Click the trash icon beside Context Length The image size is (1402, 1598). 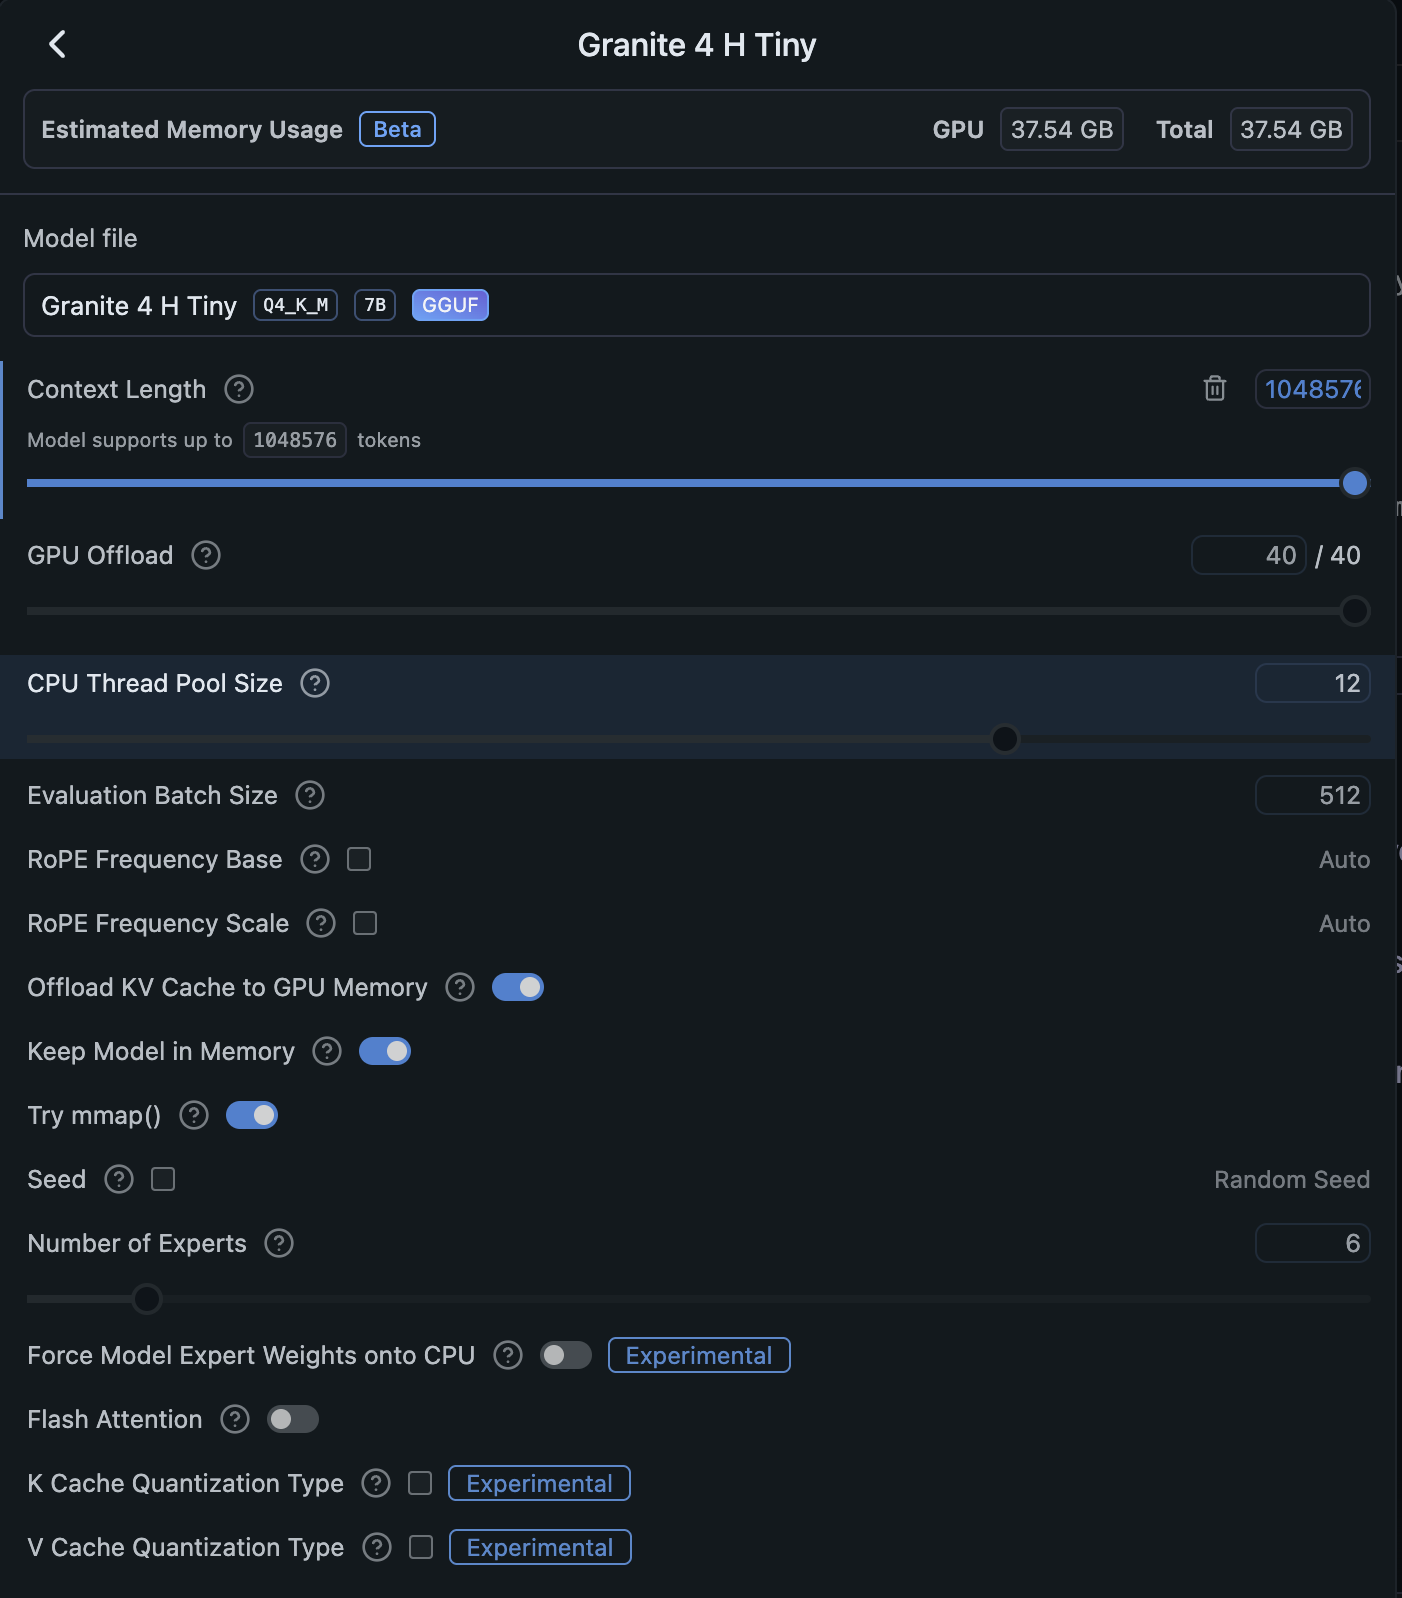point(1214,388)
